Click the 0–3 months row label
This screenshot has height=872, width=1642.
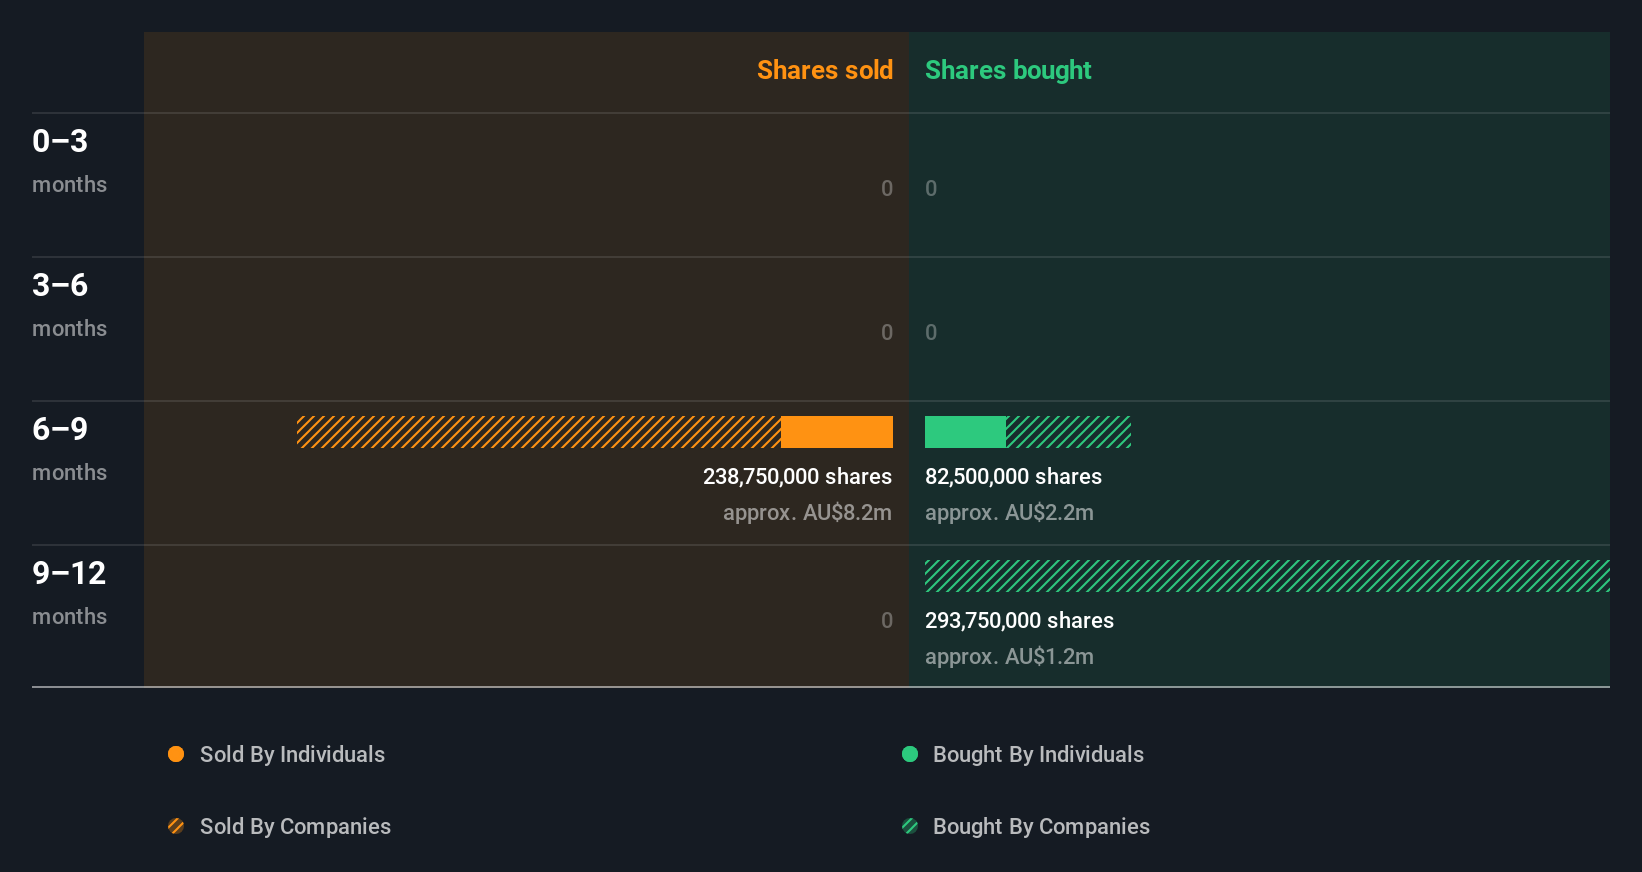[x=69, y=161]
